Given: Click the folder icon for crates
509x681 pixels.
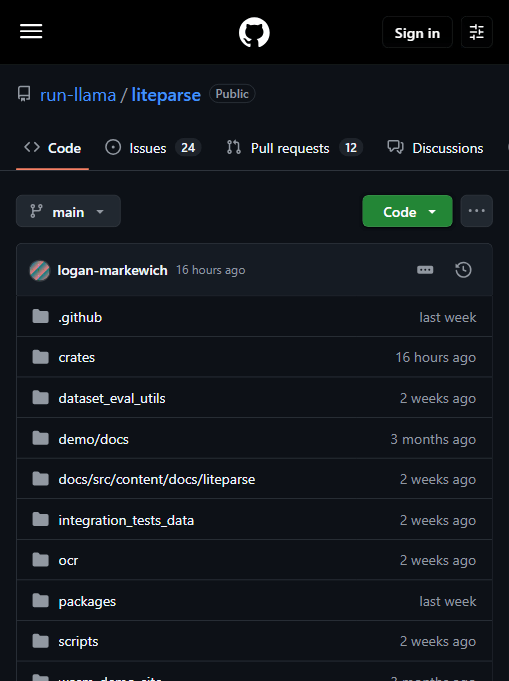Looking at the screenshot, I should point(40,357).
